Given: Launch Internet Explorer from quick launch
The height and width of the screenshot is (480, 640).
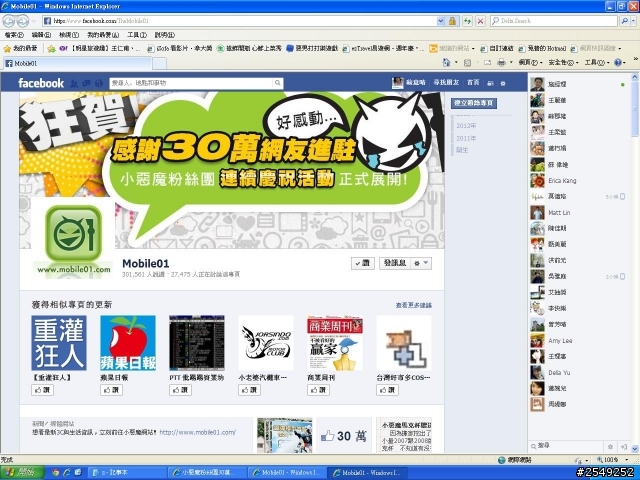Looking at the screenshot, I should [x=66, y=473].
